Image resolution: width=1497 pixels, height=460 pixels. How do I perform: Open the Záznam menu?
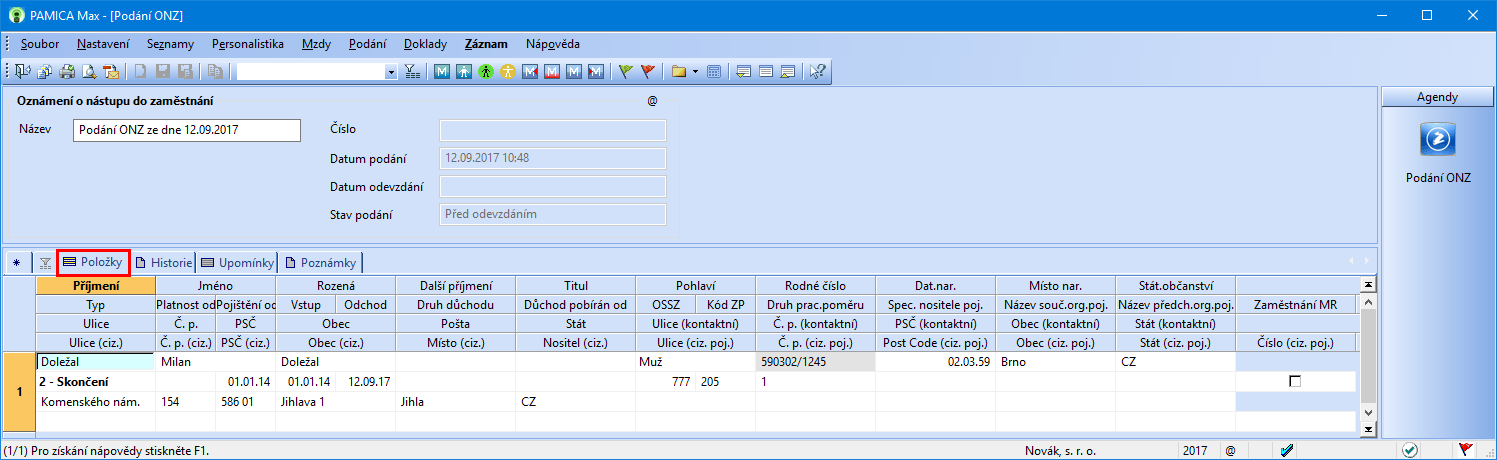(486, 44)
